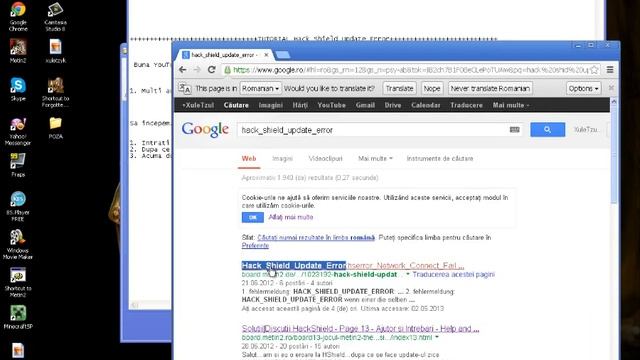This screenshot has height=360, width=640.
Task: Expand Mai multe in black Google bar
Action: [x=511, y=105]
